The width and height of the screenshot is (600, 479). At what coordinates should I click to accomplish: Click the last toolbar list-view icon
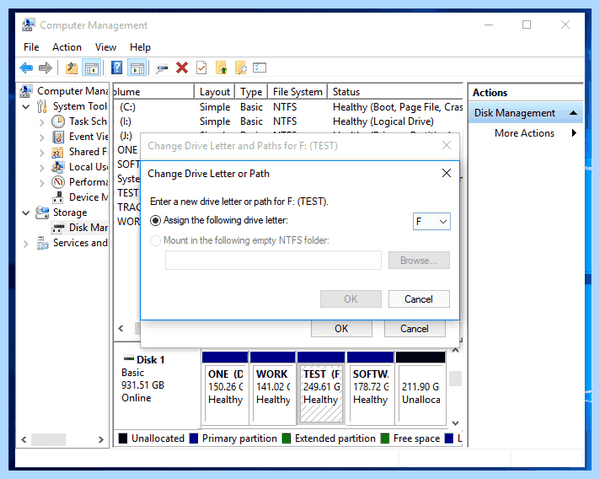pyautogui.click(x=259, y=68)
